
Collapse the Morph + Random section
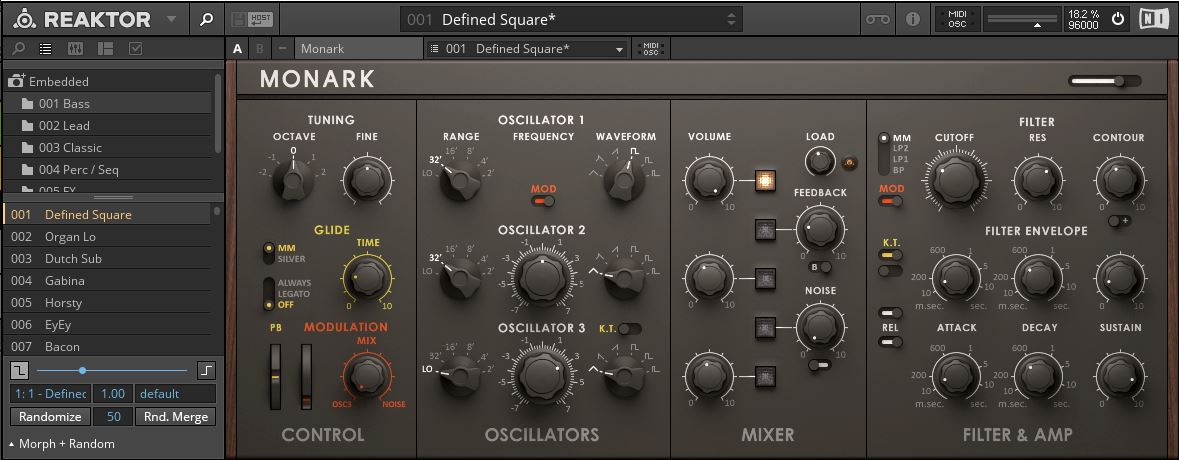pos(62,443)
